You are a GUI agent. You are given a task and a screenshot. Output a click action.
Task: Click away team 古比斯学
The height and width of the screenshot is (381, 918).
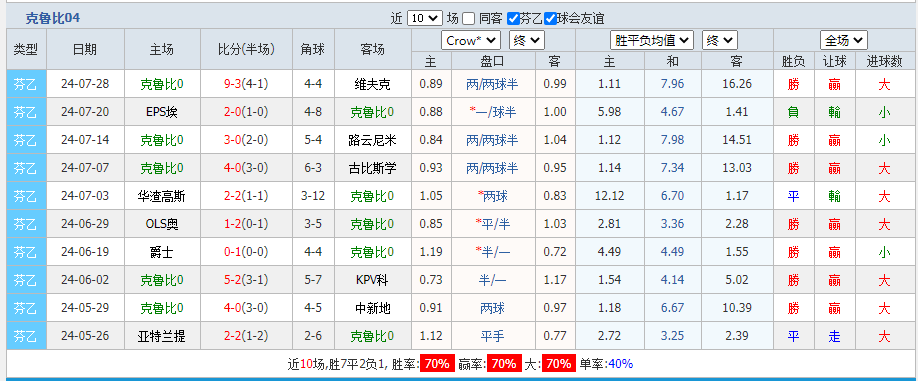pyautogui.click(x=372, y=169)
